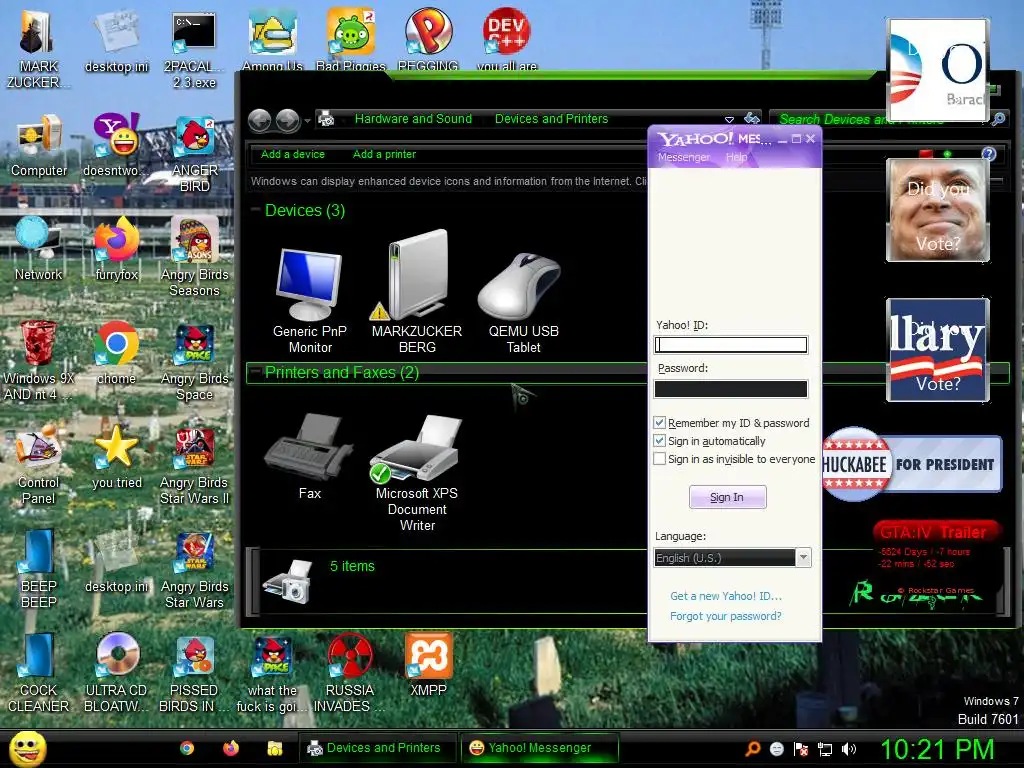The width and height of the screenshot is (1024, 768).
Task: Click the Sign In button
Action: coord(728,497)
